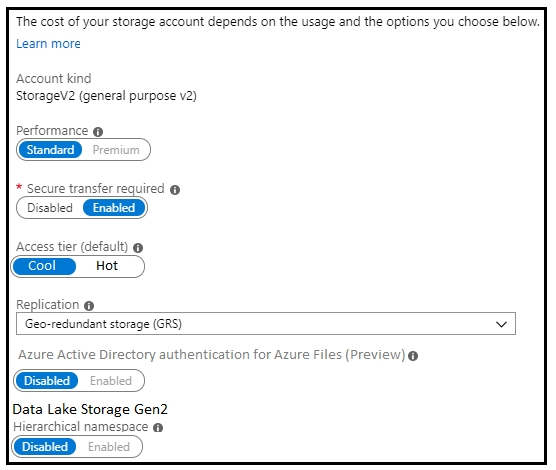Screen dimensions: 556x470
Task: Enable Azure Active Directory authentication for Files
Action: point(111,381)
